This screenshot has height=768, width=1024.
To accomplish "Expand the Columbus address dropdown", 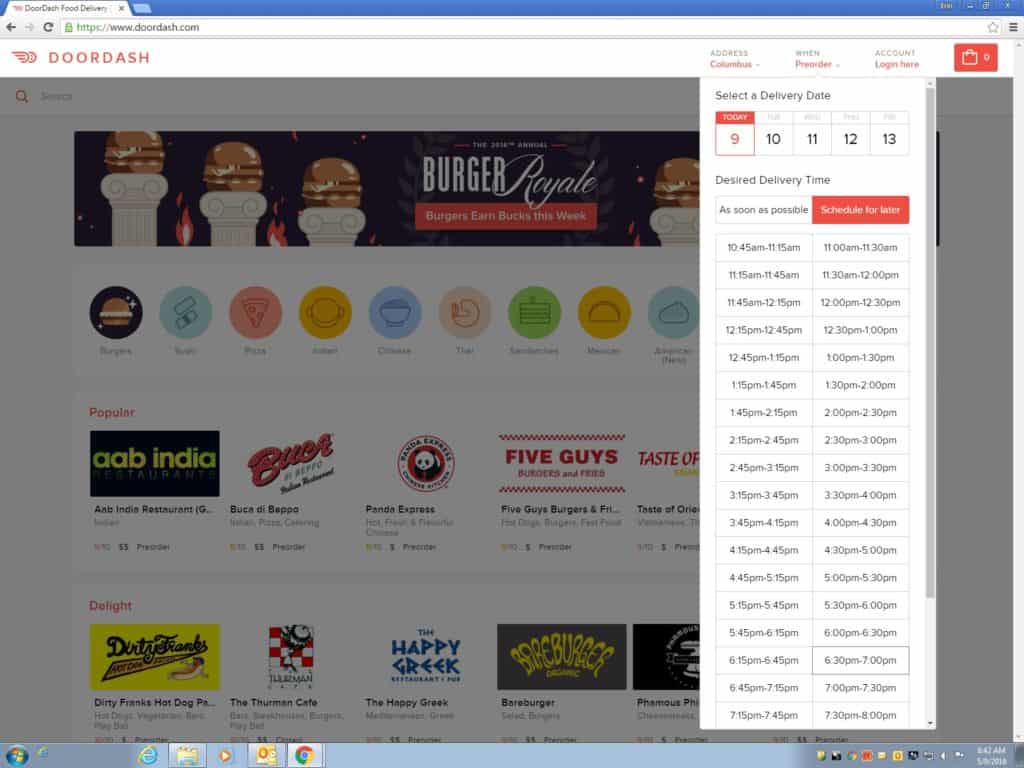I will [x=735, y=64].
